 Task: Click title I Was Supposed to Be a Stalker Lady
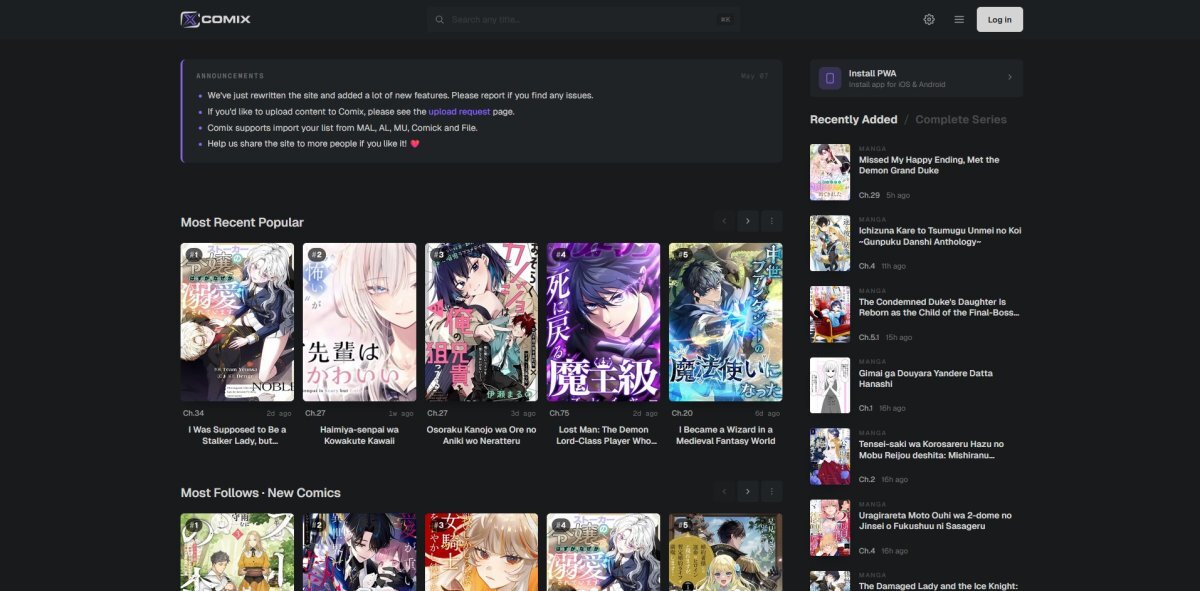click(237, 435)
